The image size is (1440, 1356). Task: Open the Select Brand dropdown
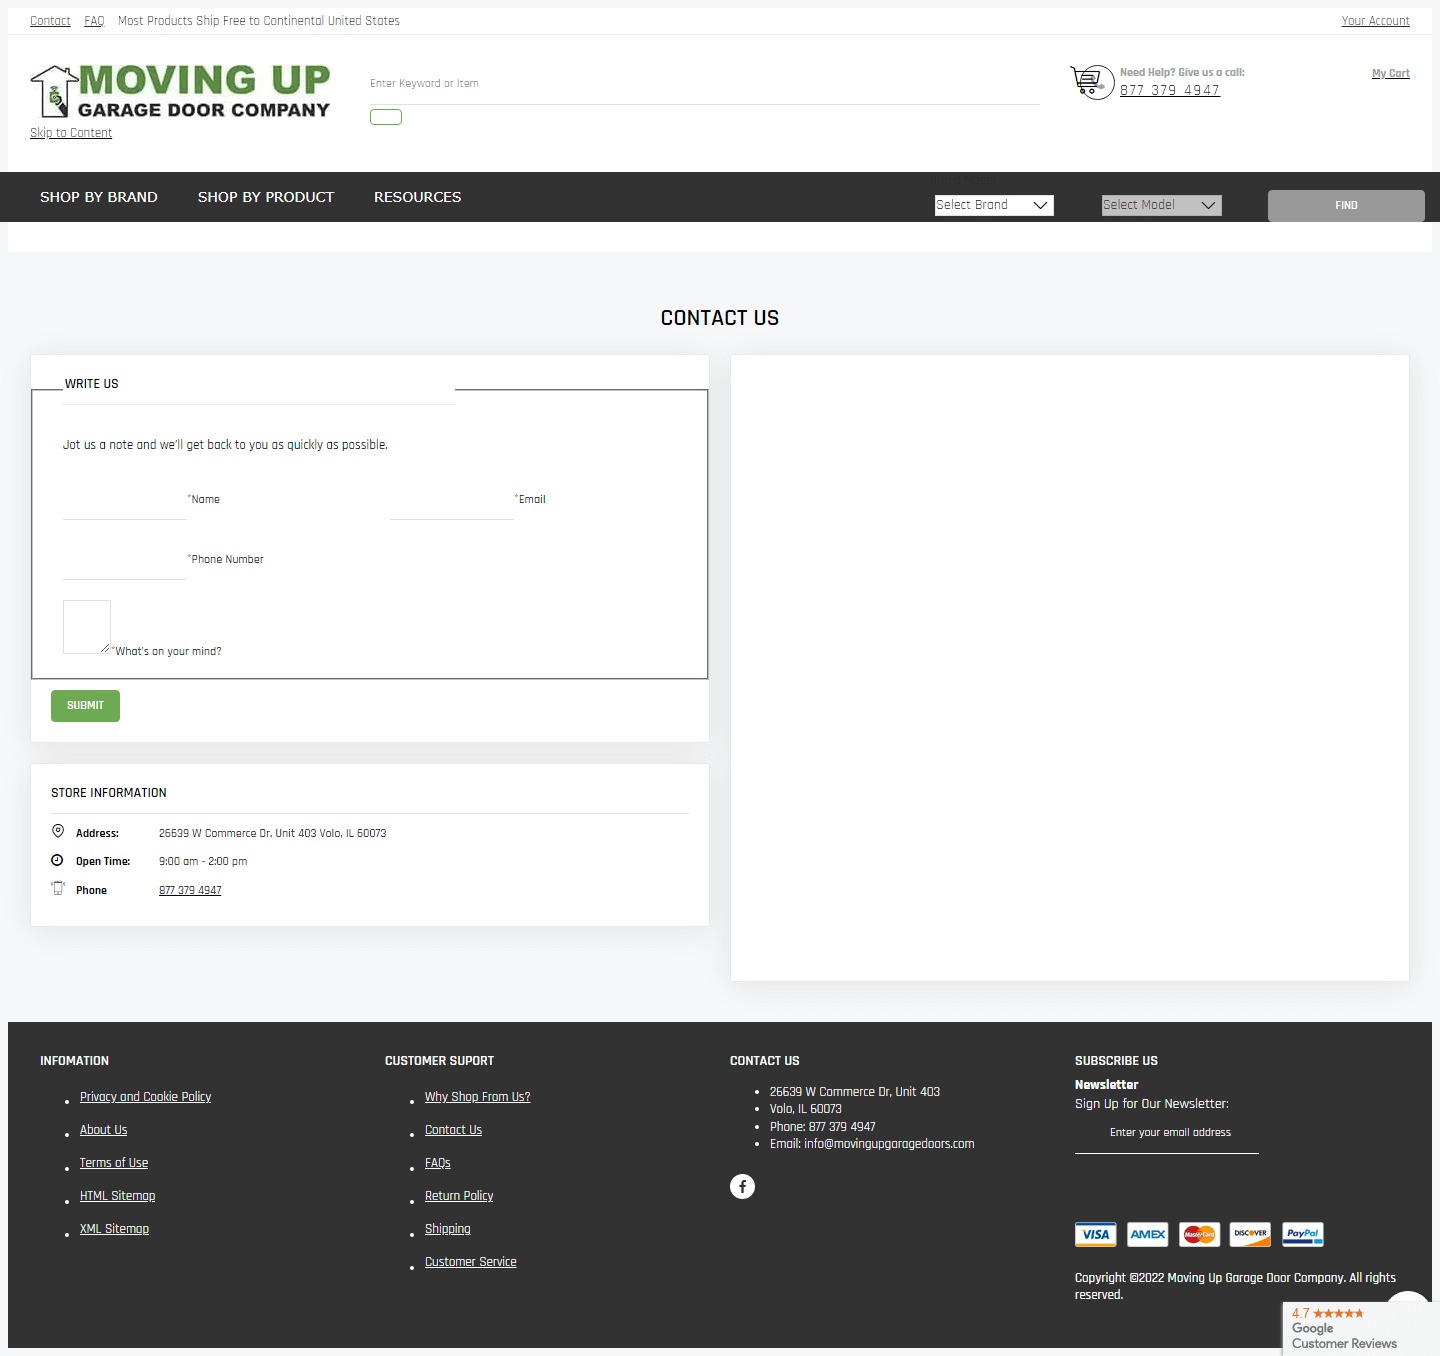point(993,205)
